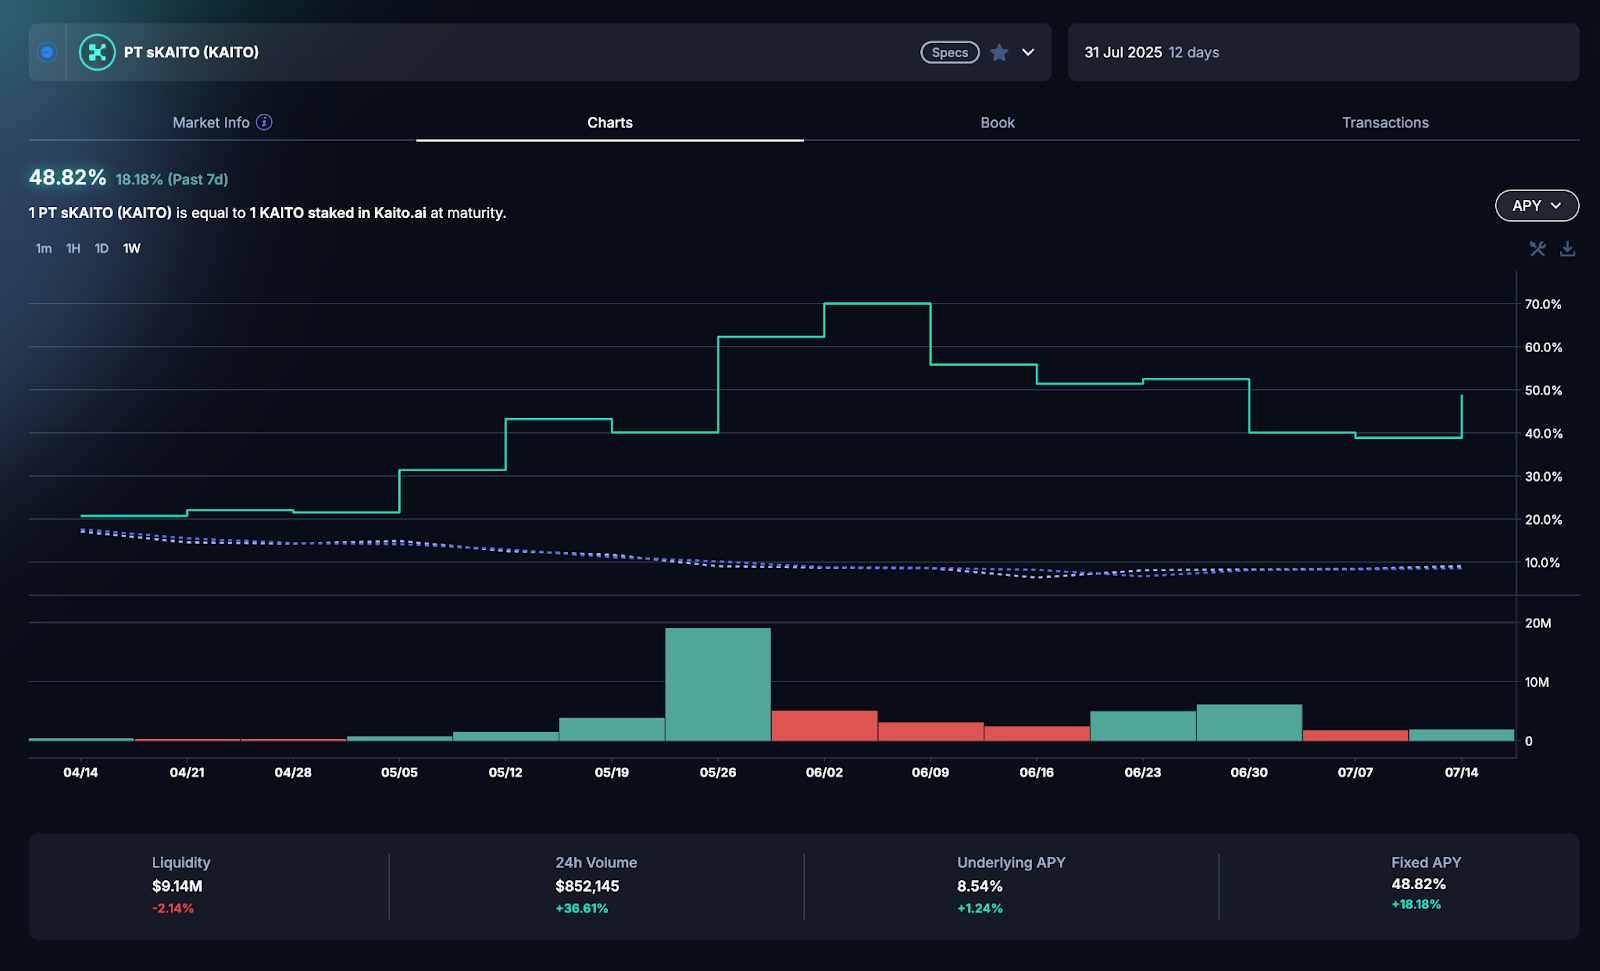This screenshot has width=1600, height=971.
Task: Download the chart with the download icon
Action: coord(1565,248)
